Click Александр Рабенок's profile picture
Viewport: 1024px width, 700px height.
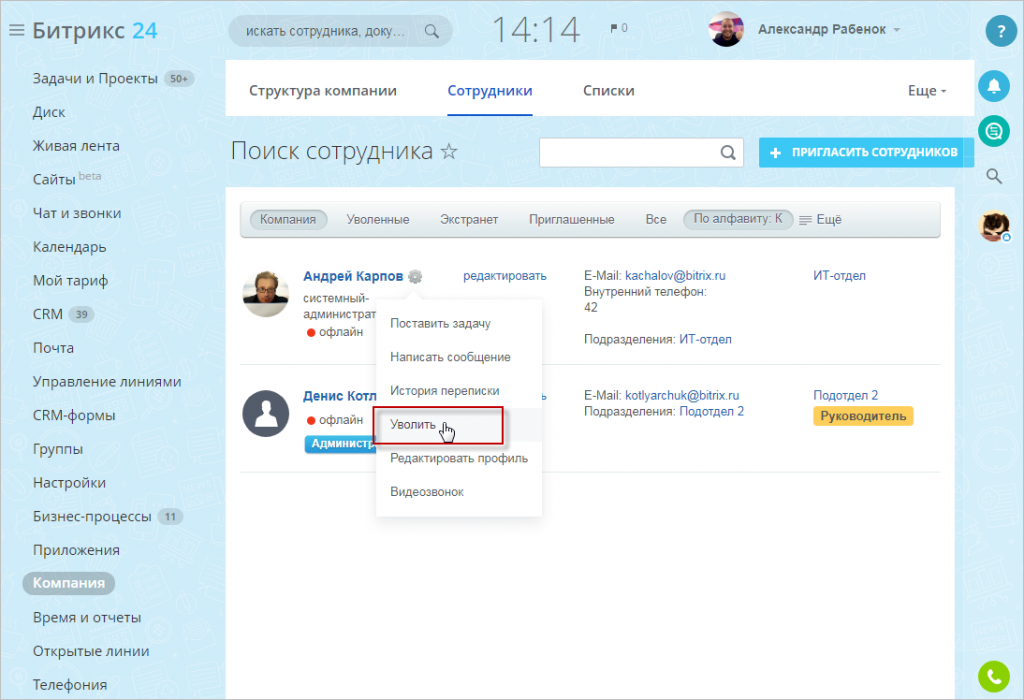[x=726, y=29]
